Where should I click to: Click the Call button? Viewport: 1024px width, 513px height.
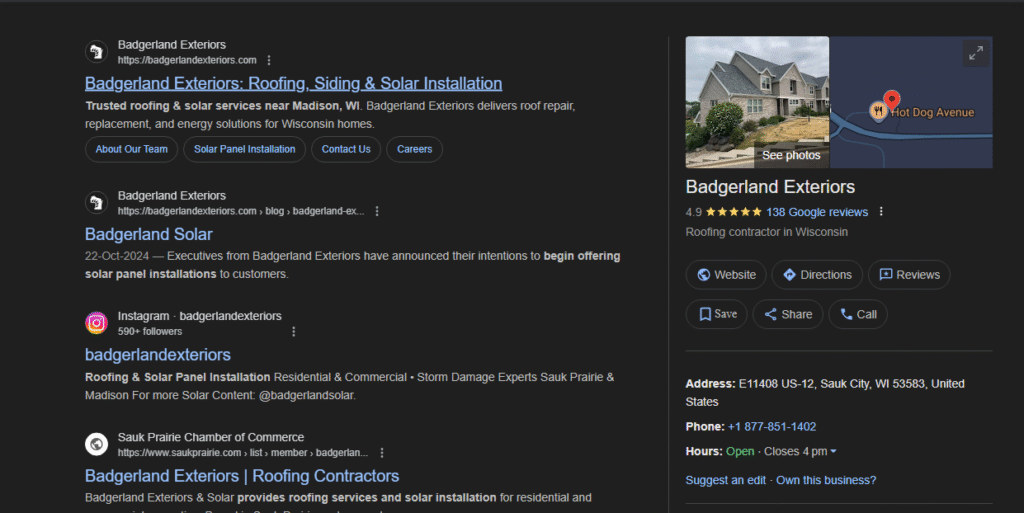coord(858,314)
